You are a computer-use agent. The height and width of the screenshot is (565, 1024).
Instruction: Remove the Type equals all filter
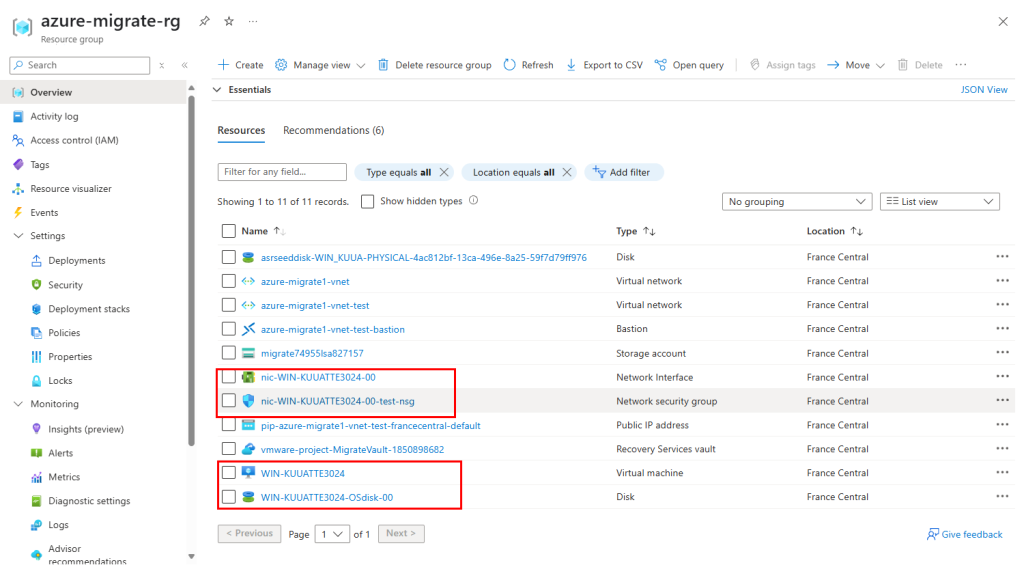[444, 172]
